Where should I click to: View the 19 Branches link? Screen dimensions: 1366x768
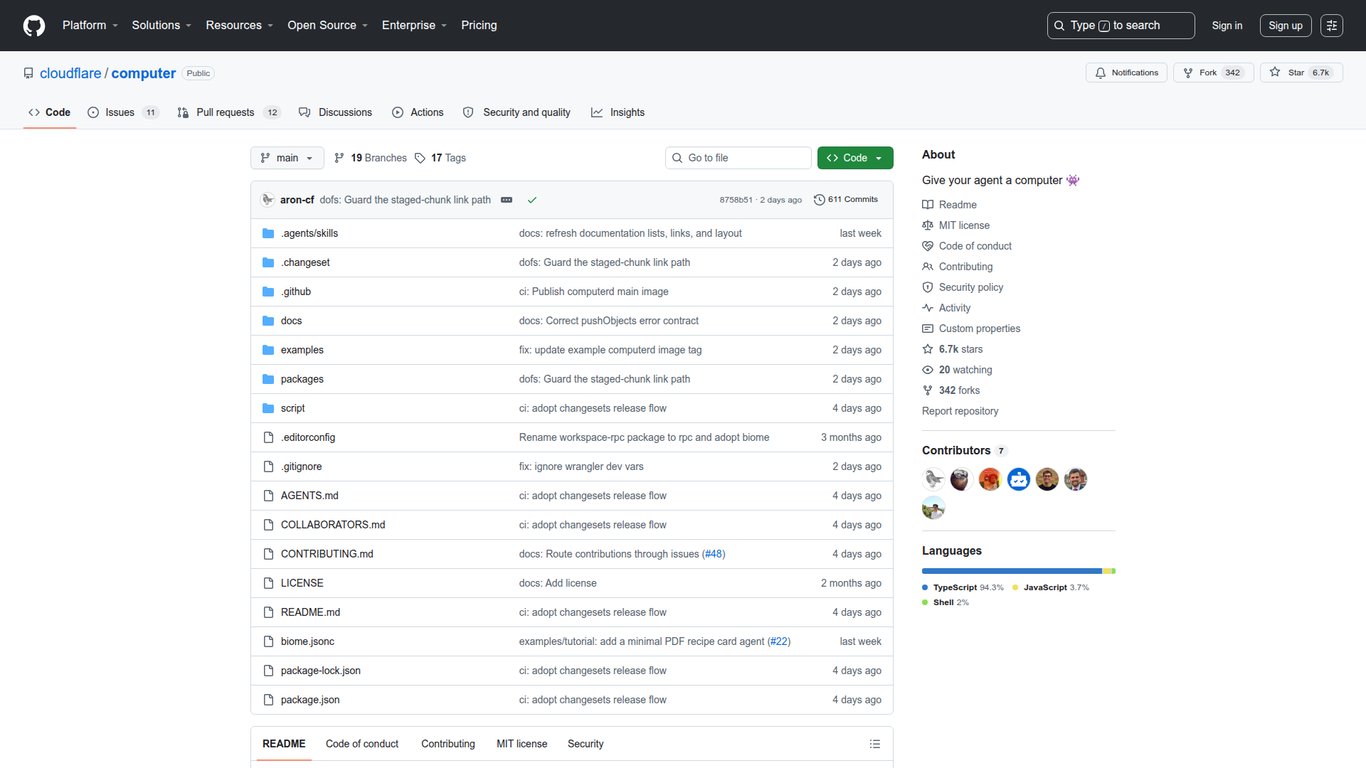point(370,158)
